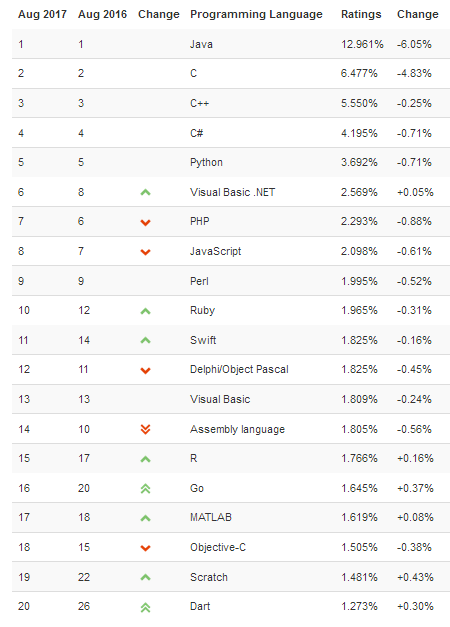The width and height of the screenshot is (450, 627).
Task: Click the +0.43% change value for Scratch
Action: click(415, 577)
